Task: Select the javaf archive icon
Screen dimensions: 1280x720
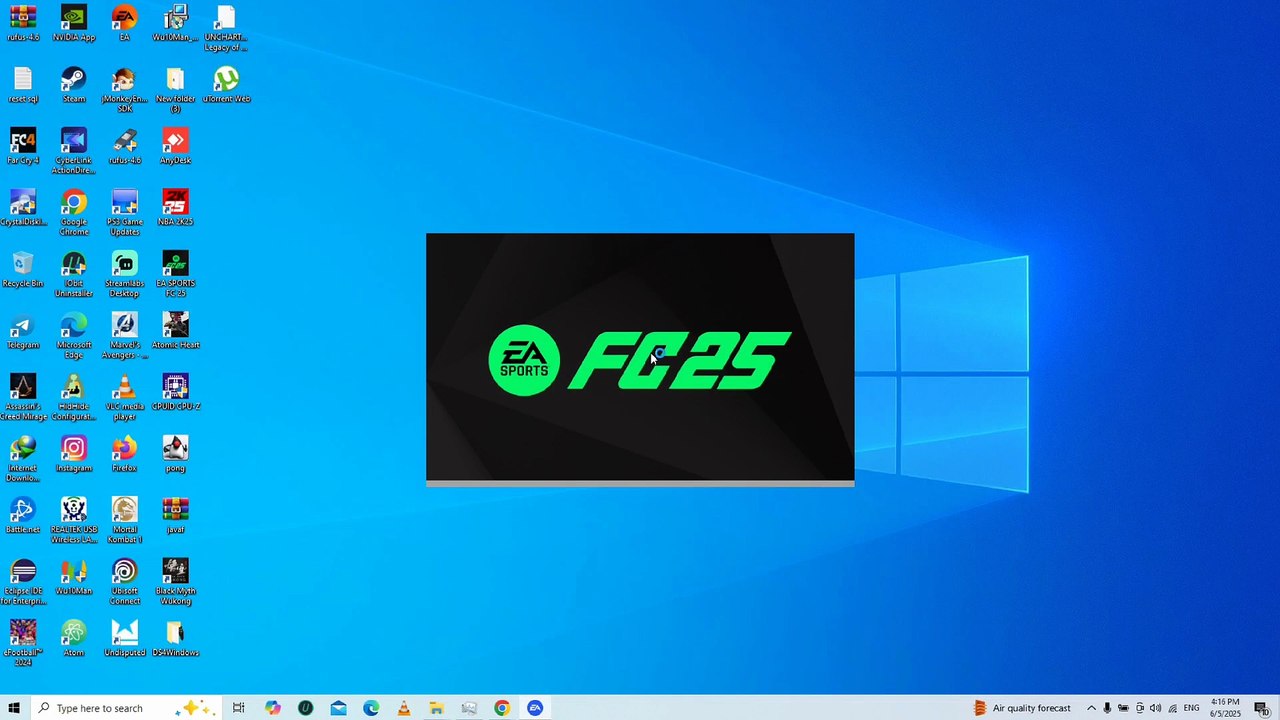Action: [x=175, y=516]
